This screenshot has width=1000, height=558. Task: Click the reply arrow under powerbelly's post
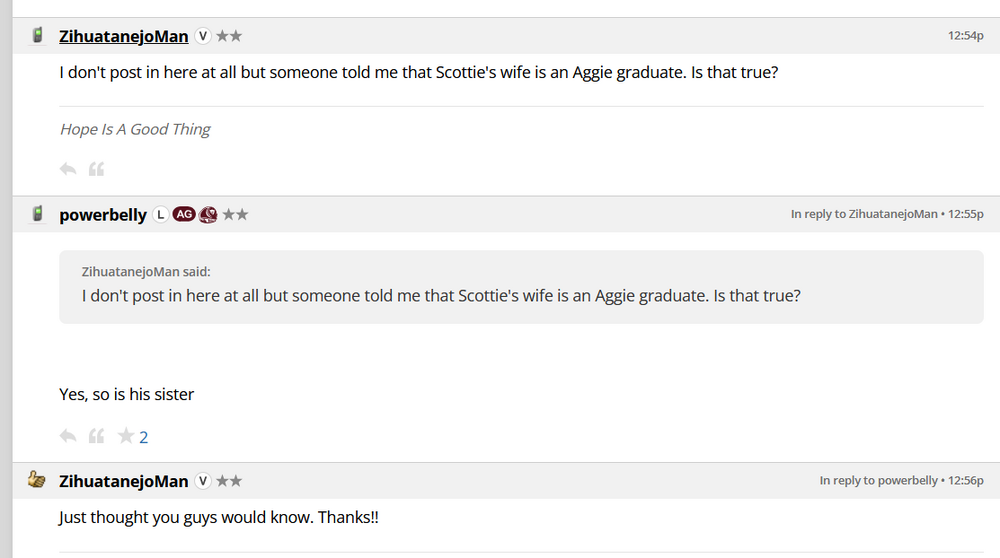pyautogui.click(x=68, y=436)
